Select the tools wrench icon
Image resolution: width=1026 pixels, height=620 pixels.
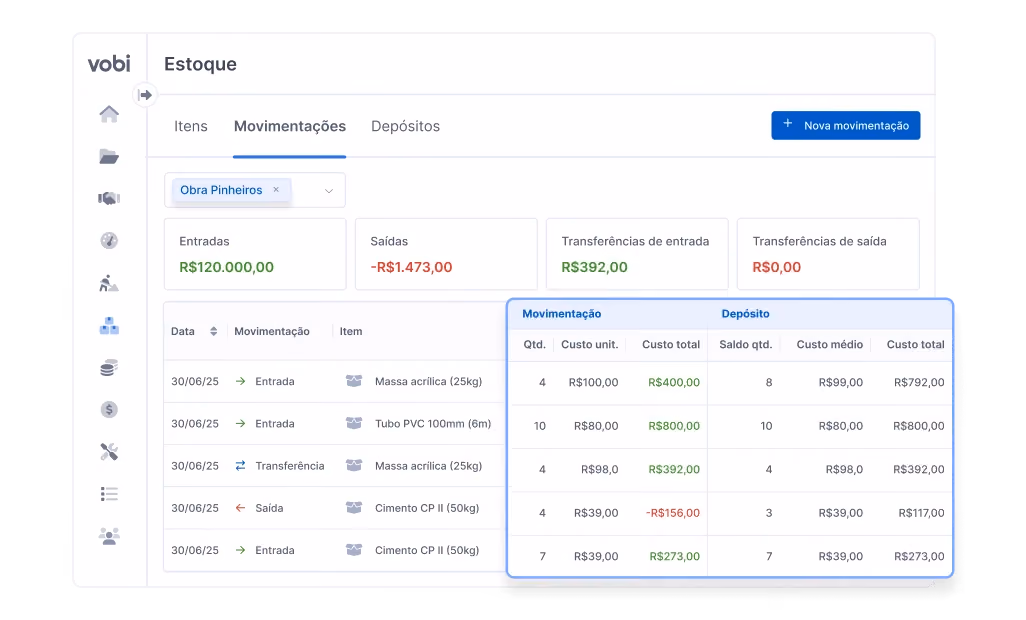tap(109, 451)
